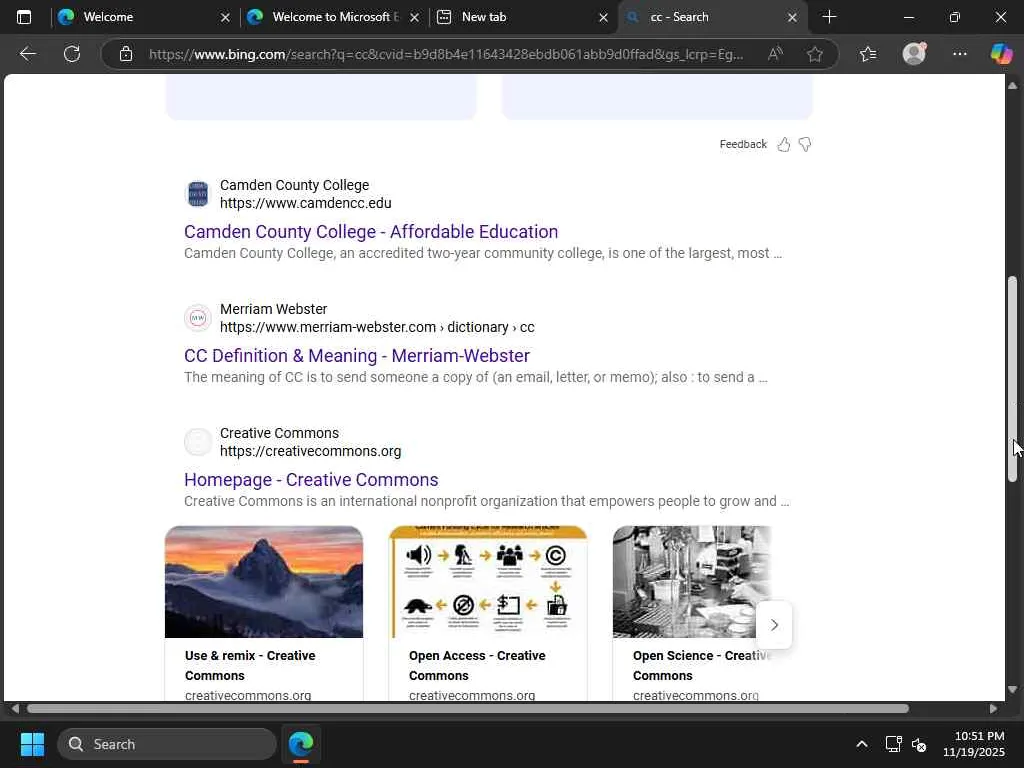Click the Feedback link
Image resolution: width=1024 pixels, height=768 pixels.
[x=743, y=144]
